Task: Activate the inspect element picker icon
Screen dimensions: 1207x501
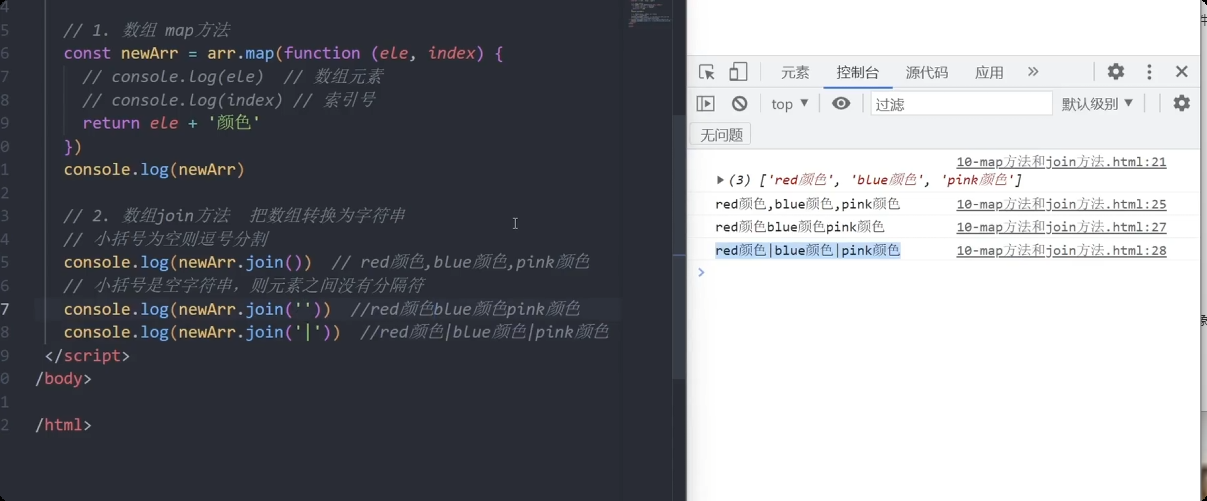Action: [707, 72]
